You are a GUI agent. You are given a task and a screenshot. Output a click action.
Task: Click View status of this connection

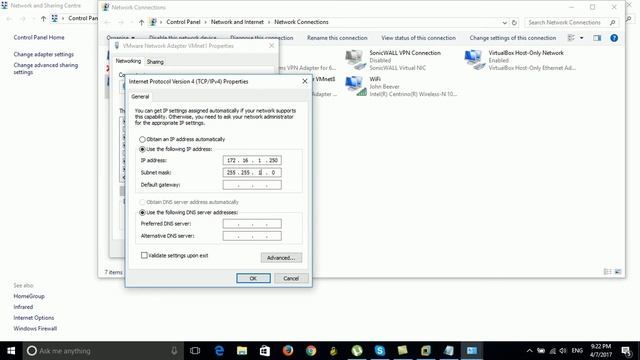click(x=418, y=38)
